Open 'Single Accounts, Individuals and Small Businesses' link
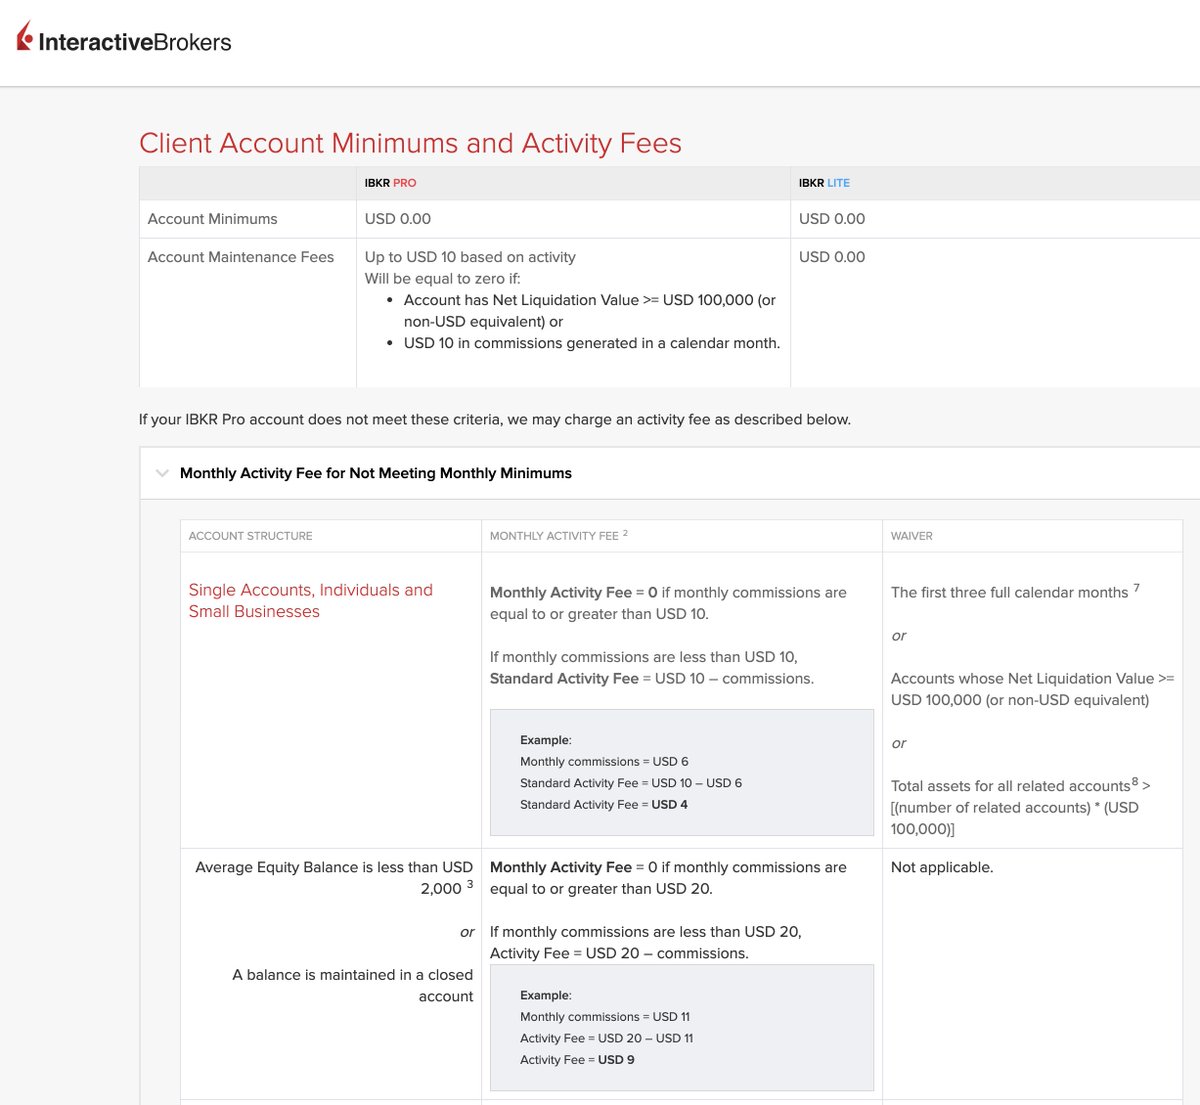Screen dimensions: 1200x1105 coord(311,601)
